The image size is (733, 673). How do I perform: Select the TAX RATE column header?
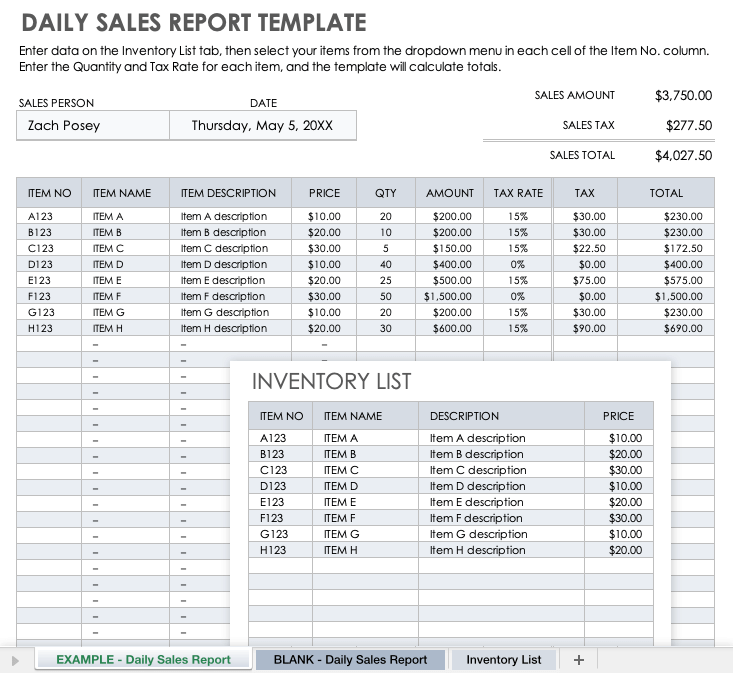518,193
